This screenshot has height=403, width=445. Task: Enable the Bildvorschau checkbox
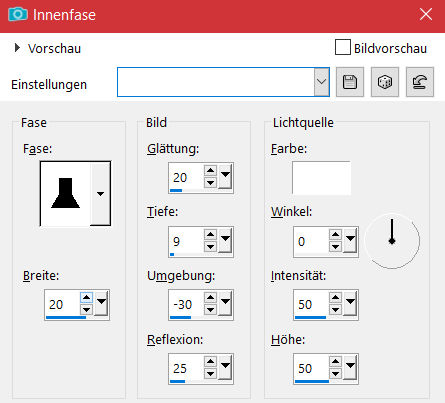pos(343,47)
